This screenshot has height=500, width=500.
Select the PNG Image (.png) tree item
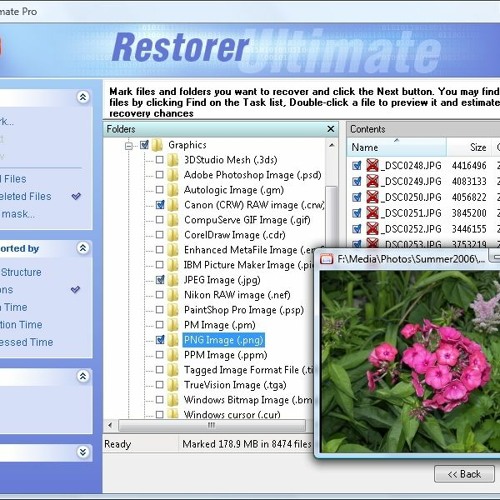(x=223, y=340)
